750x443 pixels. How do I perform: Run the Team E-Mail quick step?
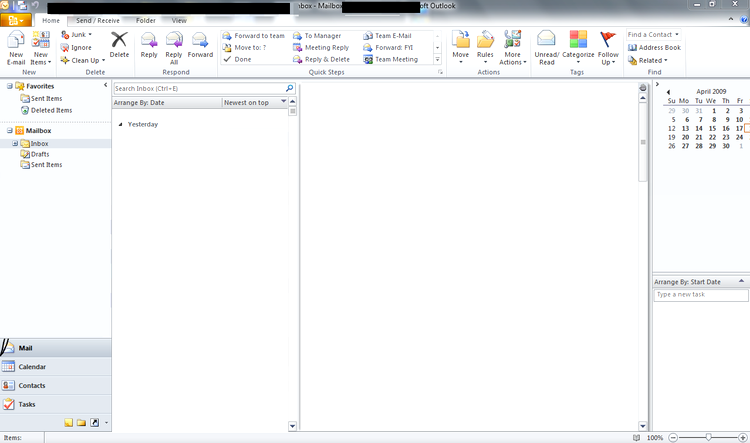click(387, 35)
